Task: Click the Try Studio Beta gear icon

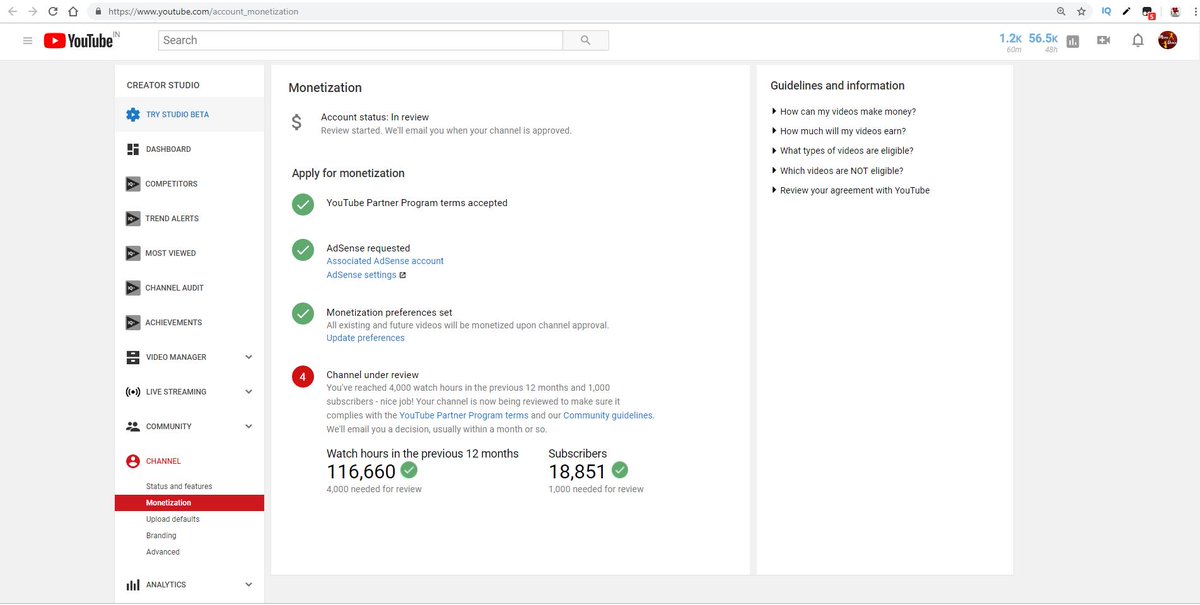Action: coord(133,115)
